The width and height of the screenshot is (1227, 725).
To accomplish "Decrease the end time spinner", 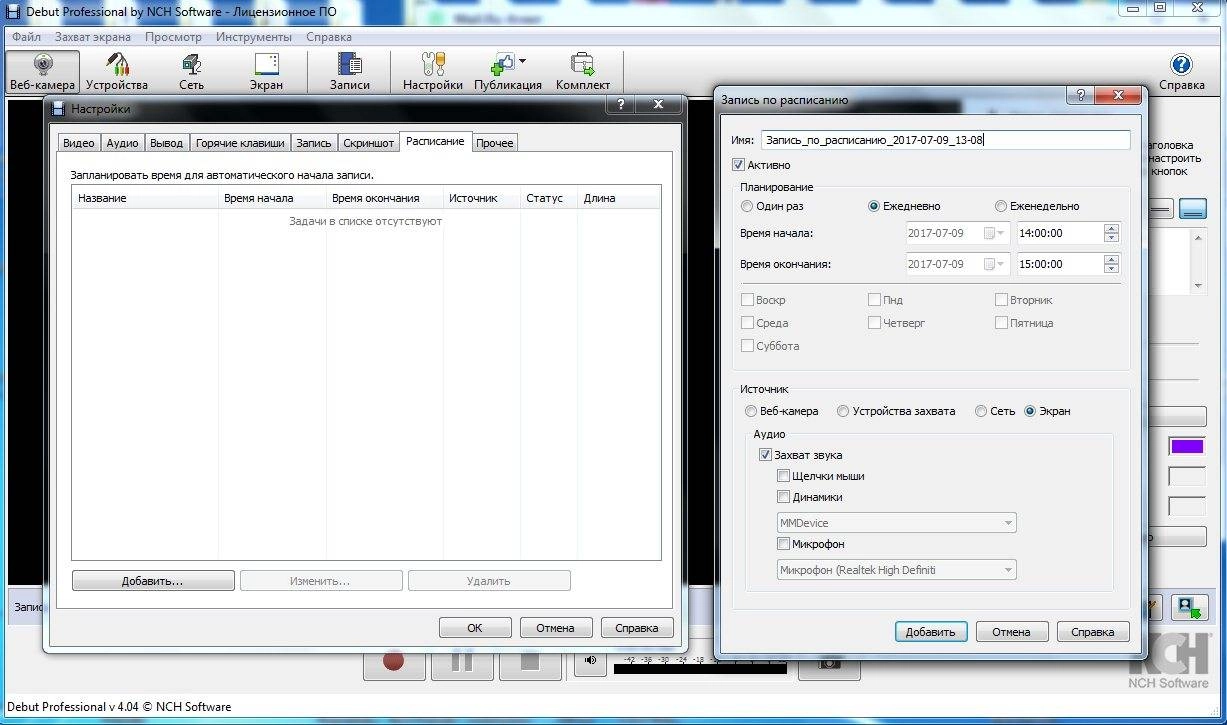I will click(1111, 269).
